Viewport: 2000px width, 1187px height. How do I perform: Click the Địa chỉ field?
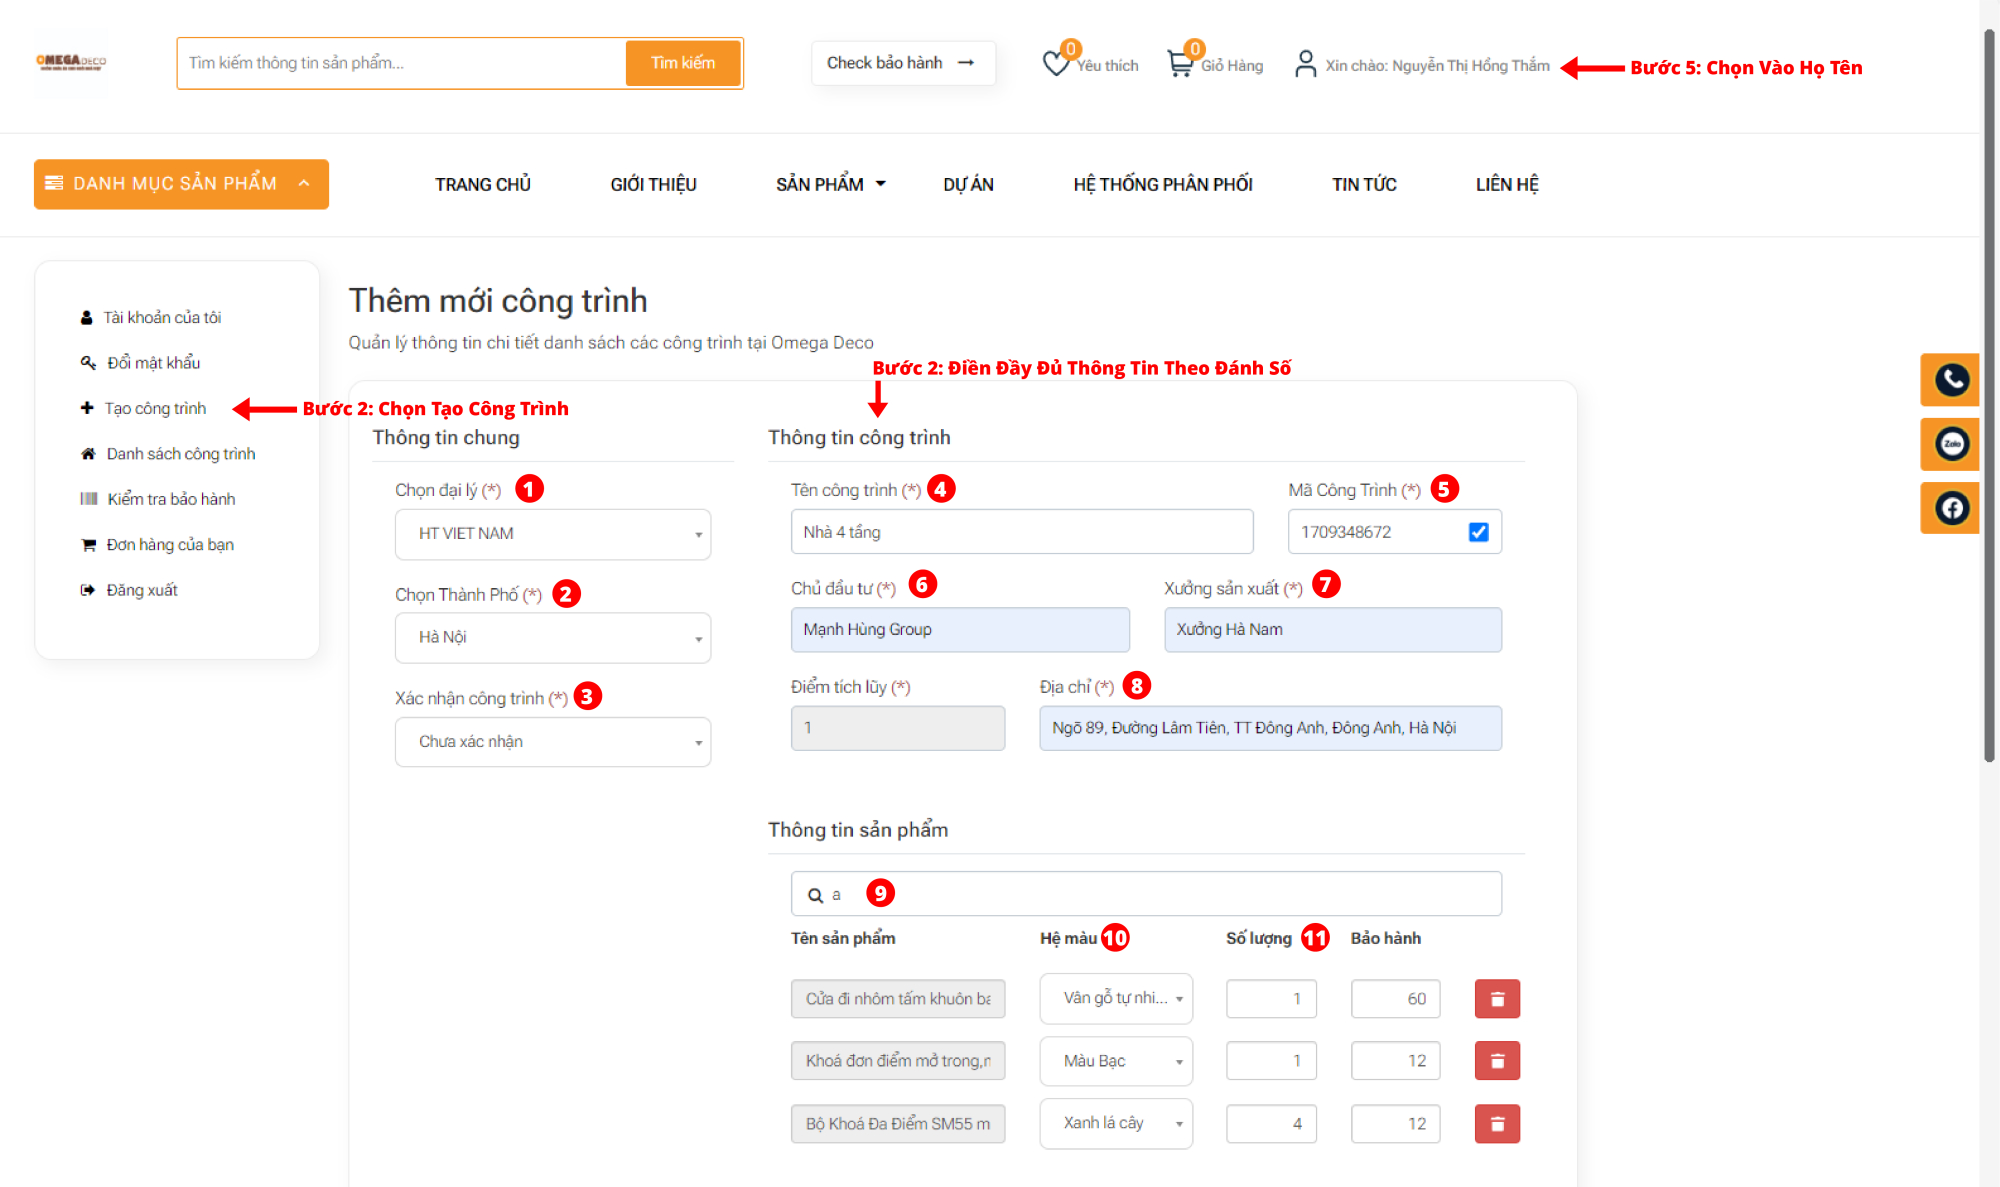[x=1270, y=728]
